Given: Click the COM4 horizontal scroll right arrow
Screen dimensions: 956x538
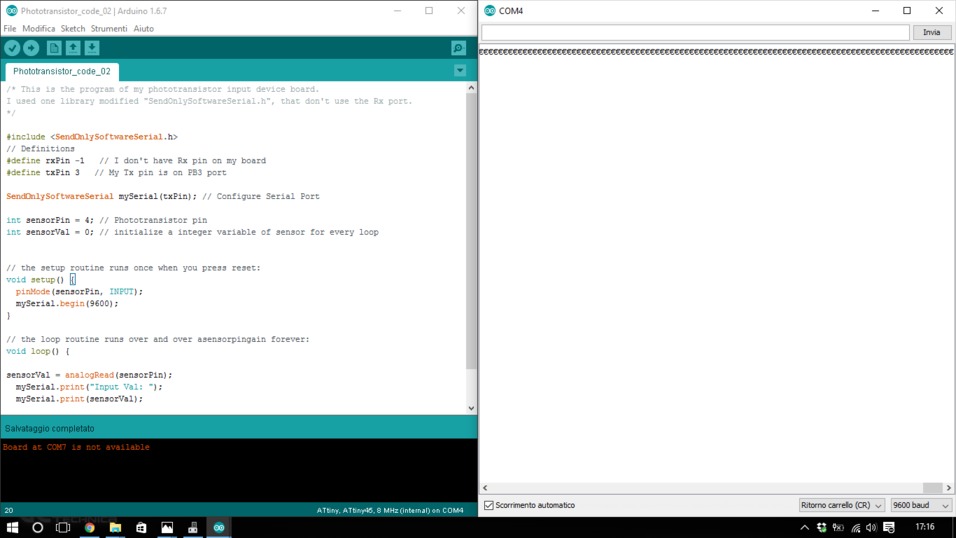Looking at the screenshot, I should pos(948,488).
